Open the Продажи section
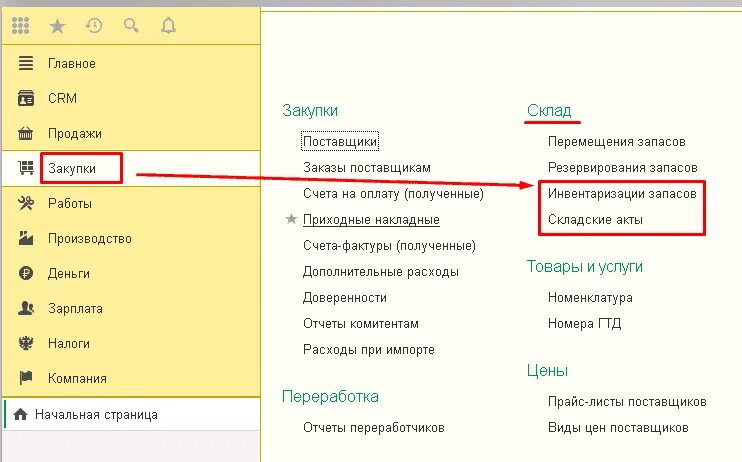 coord(75,133)
